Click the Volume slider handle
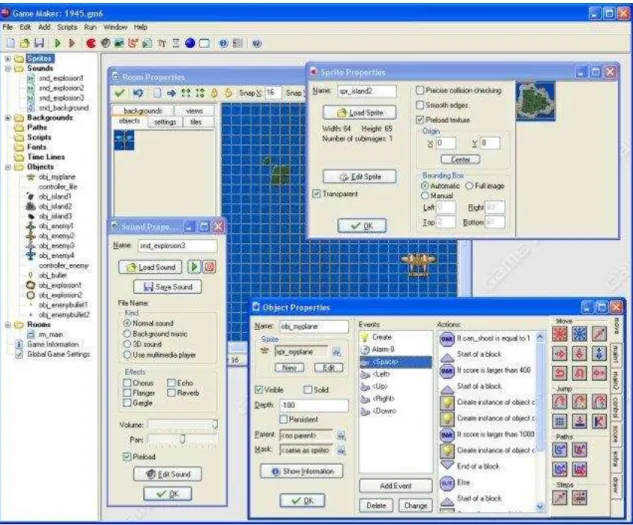 [215, 424]
